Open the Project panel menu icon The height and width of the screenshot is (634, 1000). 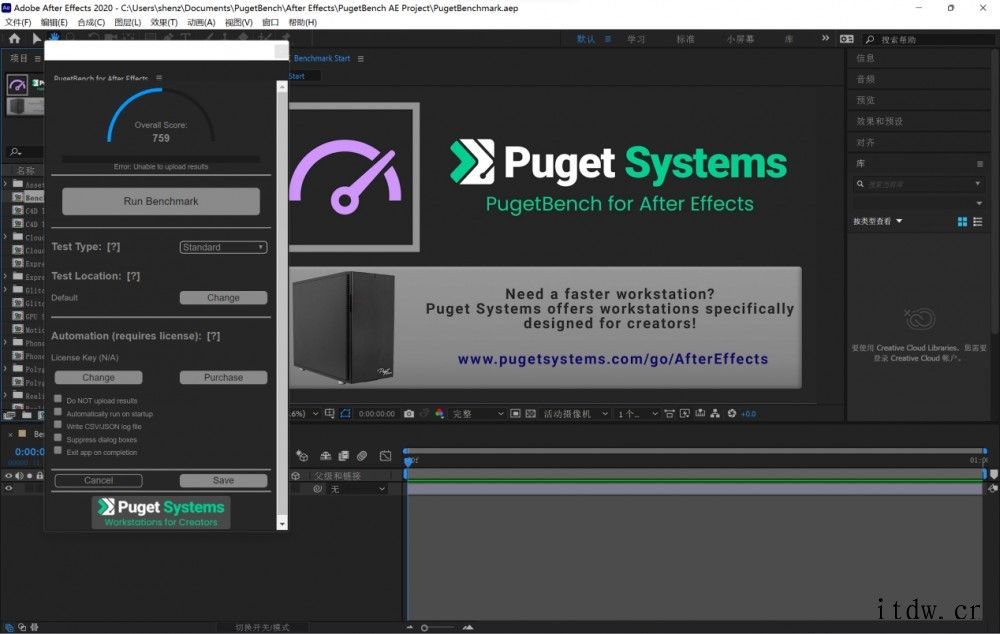coord(38,59)
